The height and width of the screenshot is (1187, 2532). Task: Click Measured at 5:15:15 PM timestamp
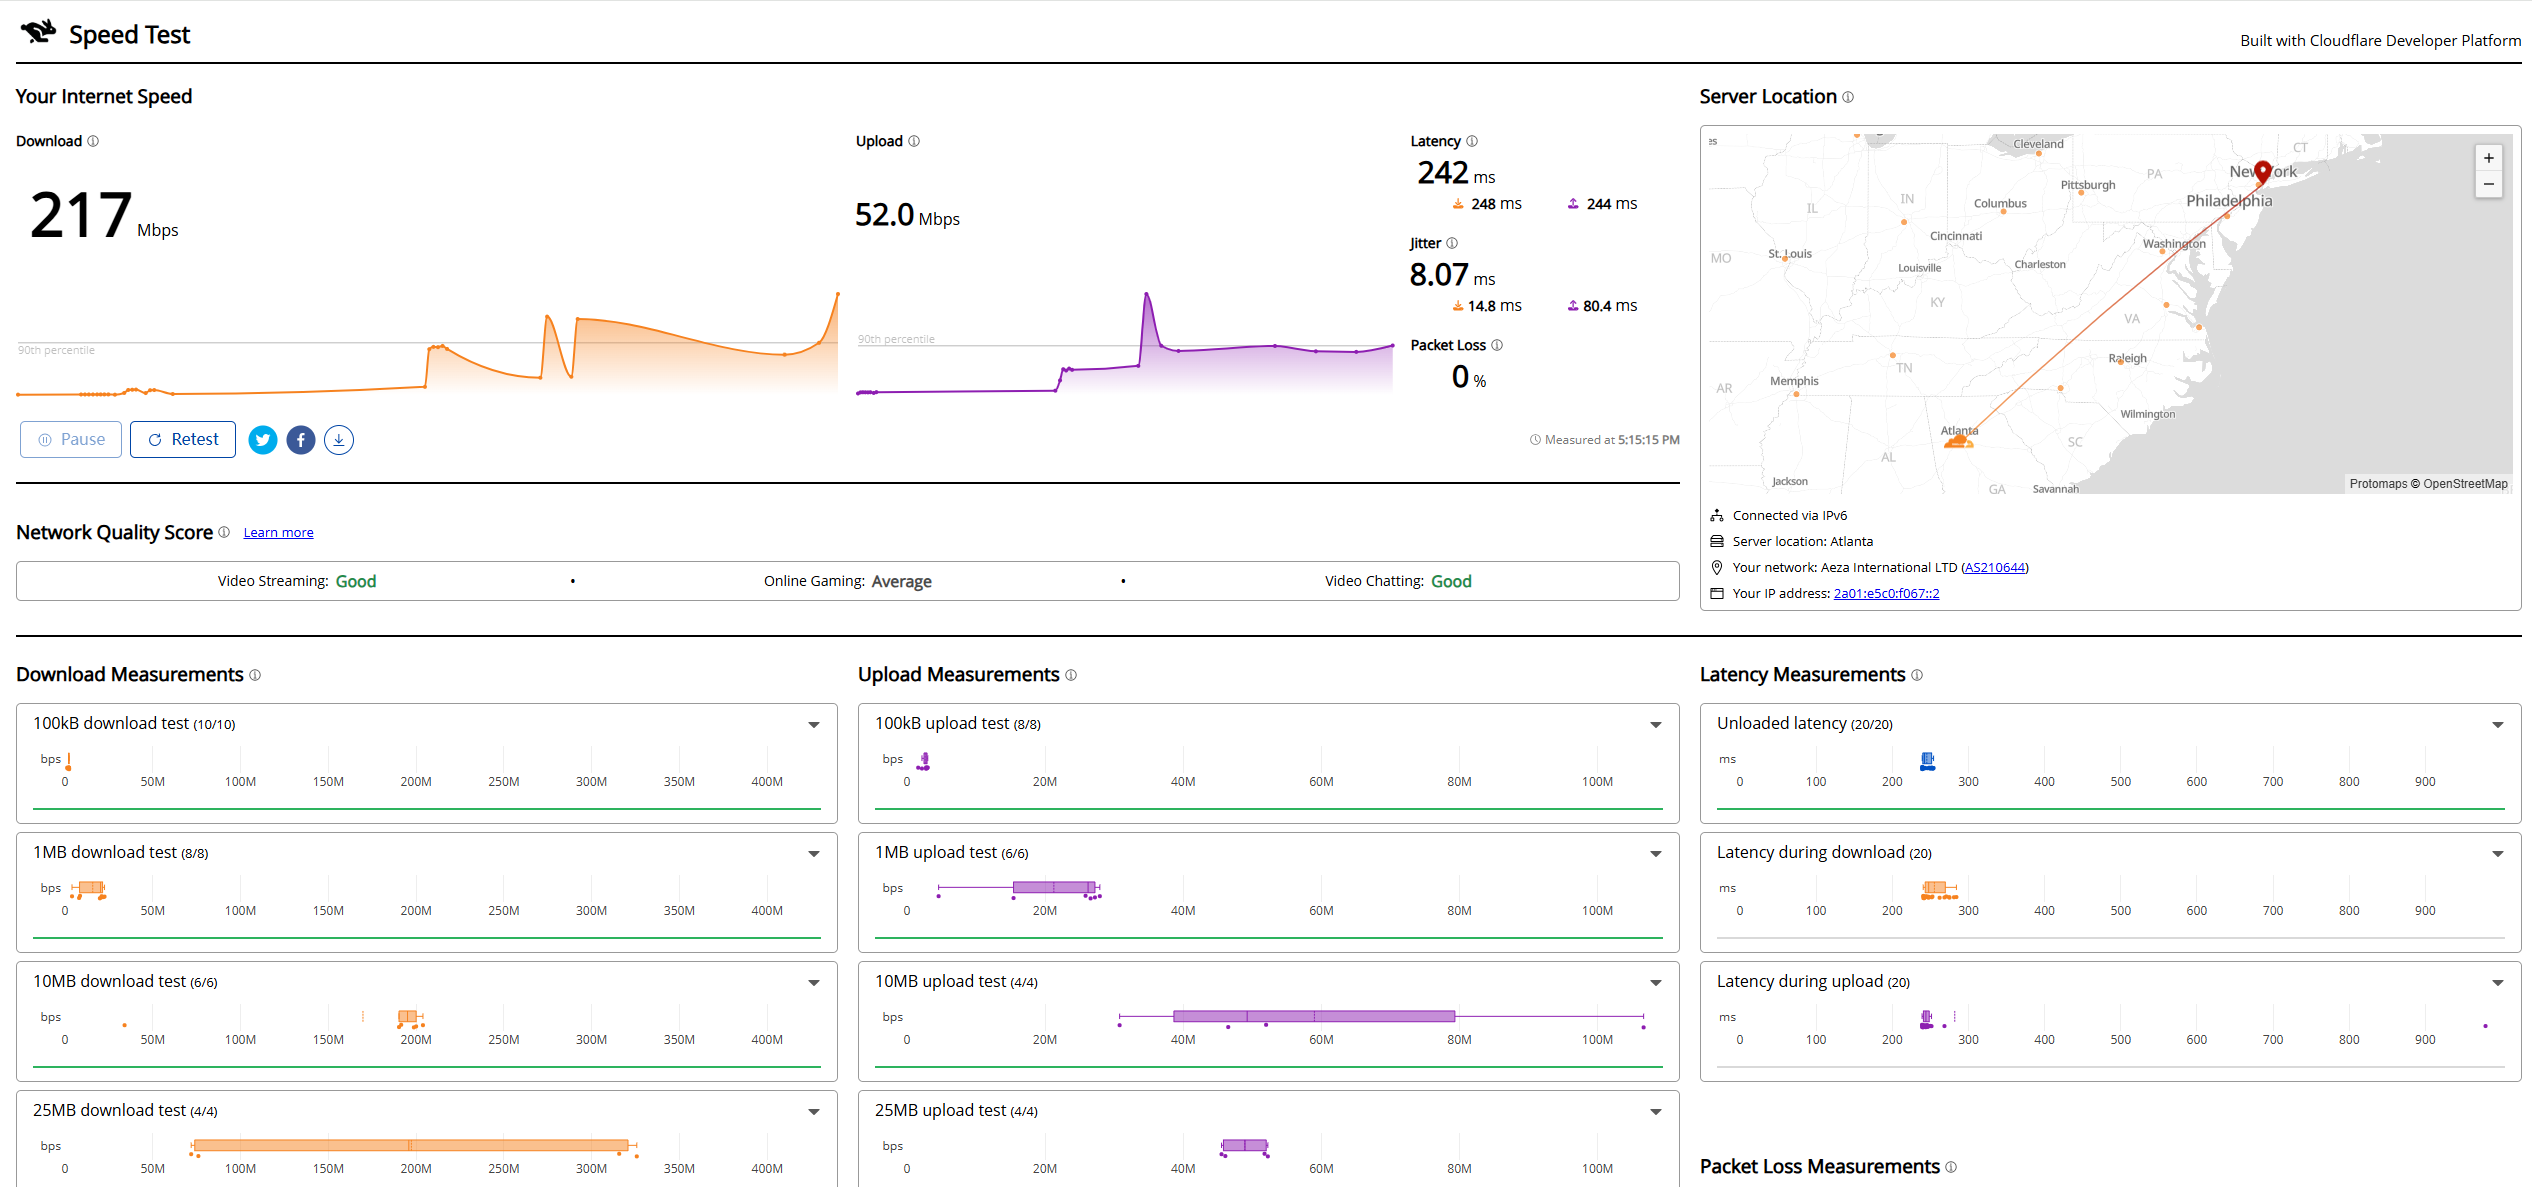1604,440
